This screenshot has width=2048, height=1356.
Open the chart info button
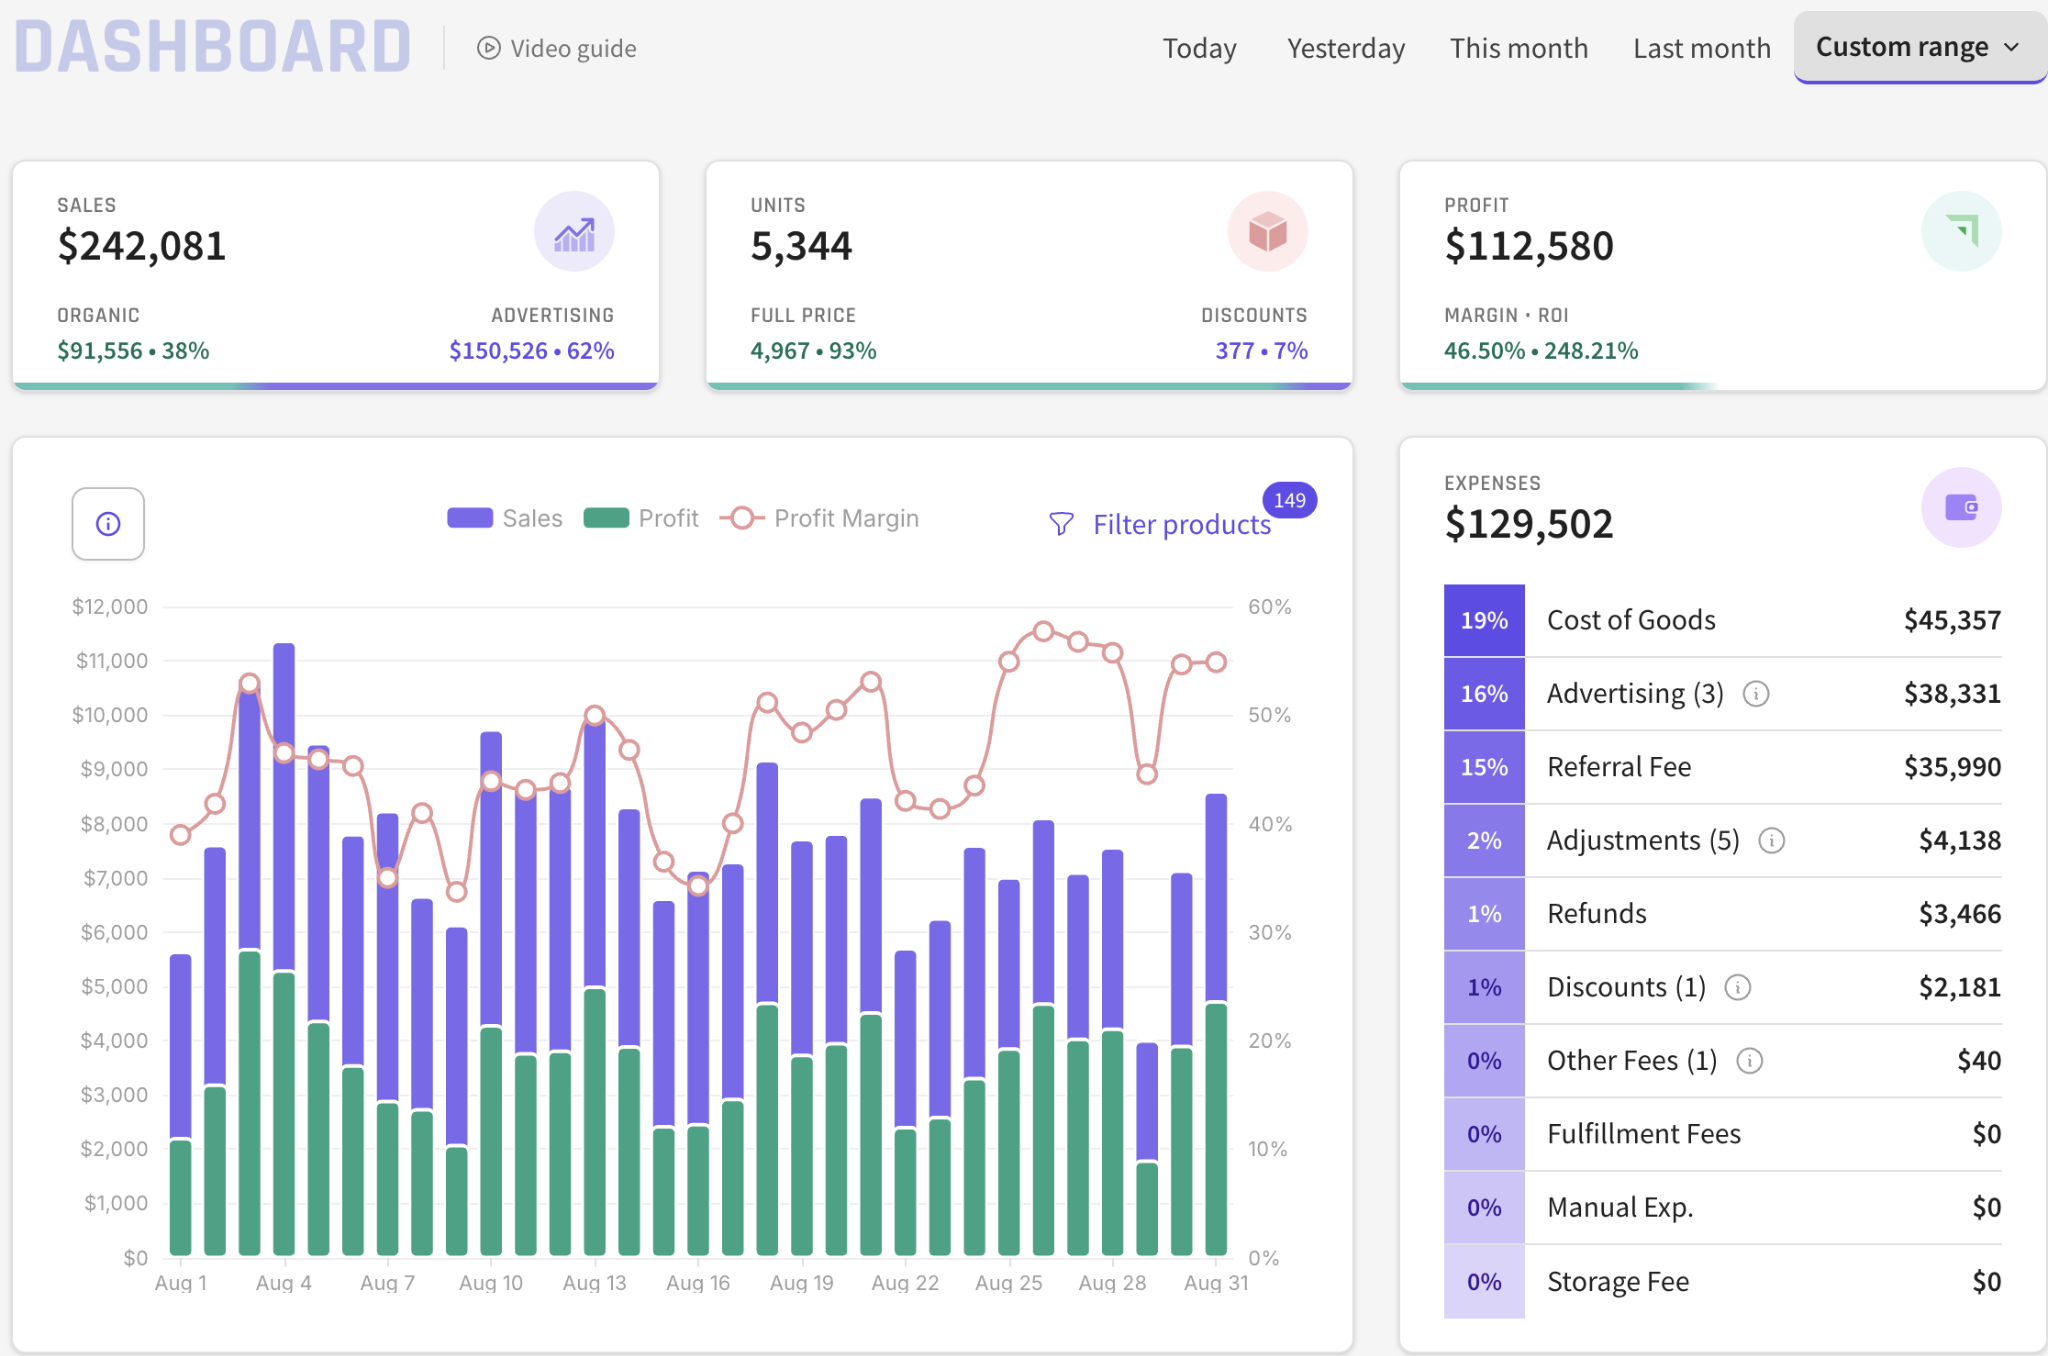(x=108, y=524)
